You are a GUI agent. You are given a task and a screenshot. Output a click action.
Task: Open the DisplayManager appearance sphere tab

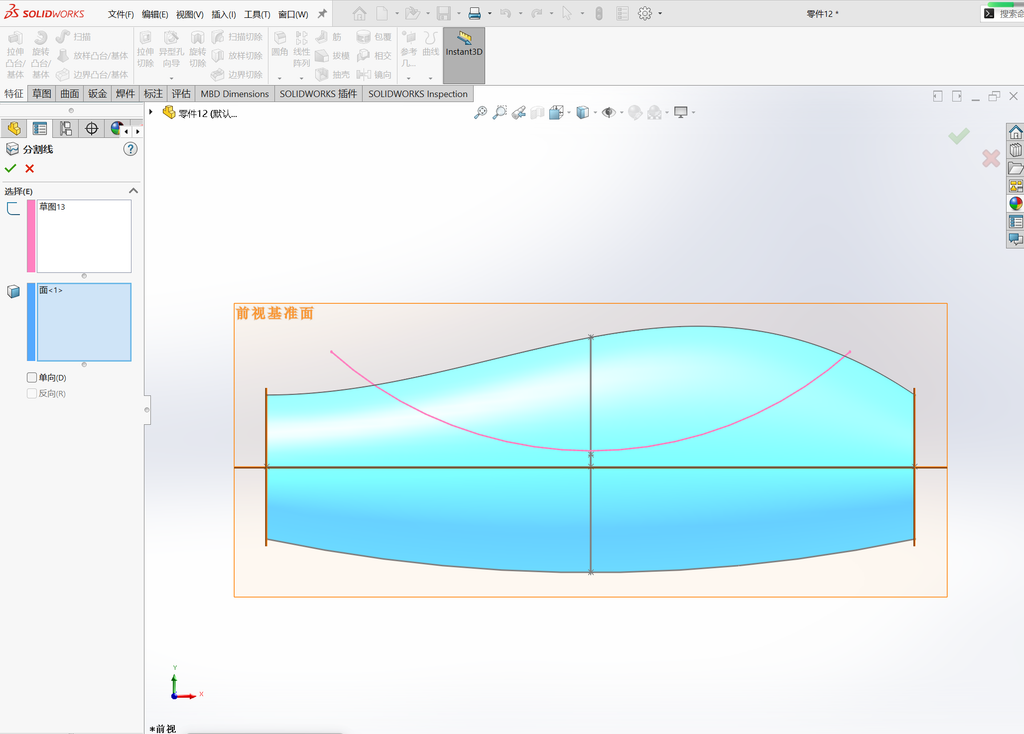click(x=116, y=129)
